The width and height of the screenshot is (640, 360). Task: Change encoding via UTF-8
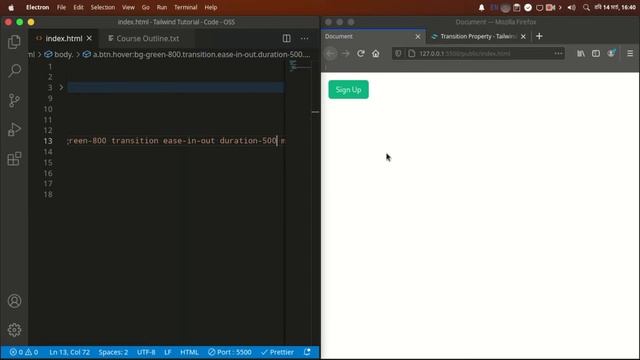pyautogui.click(x=146, y=352)
